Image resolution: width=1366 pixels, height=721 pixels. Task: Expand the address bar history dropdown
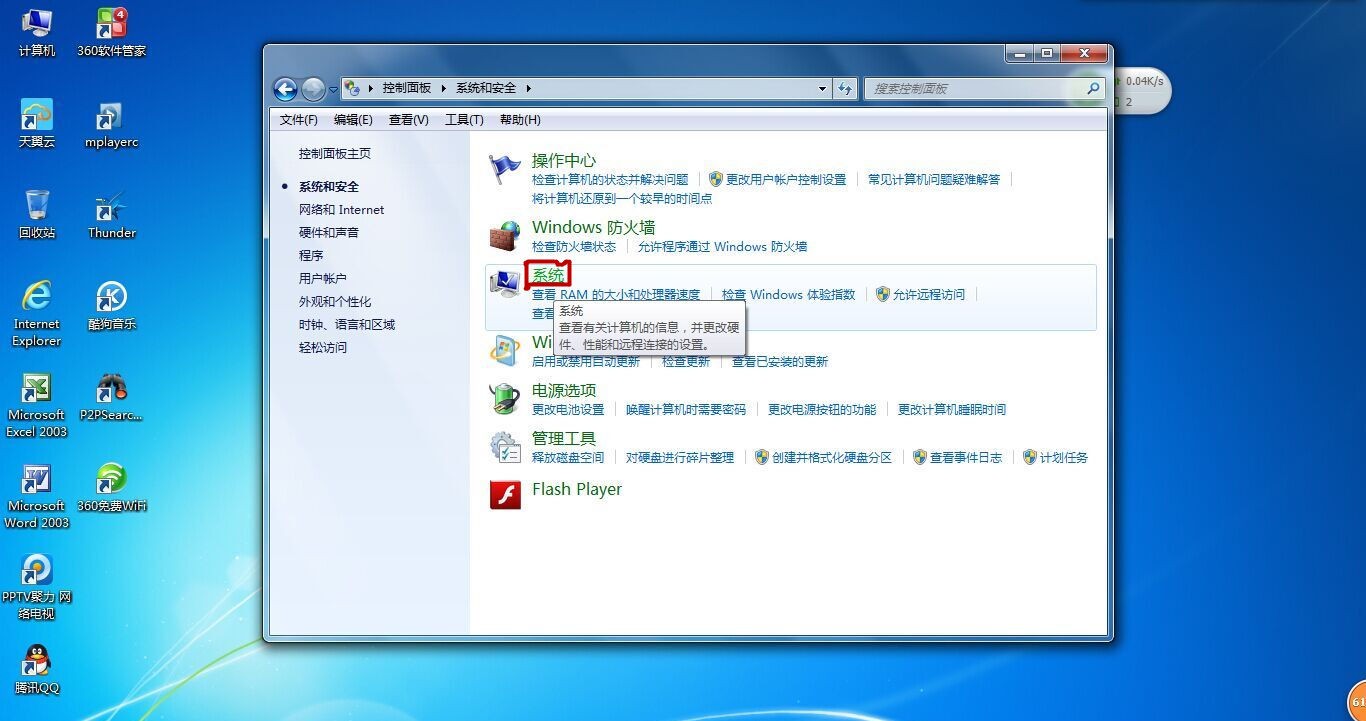coord(822,88)
